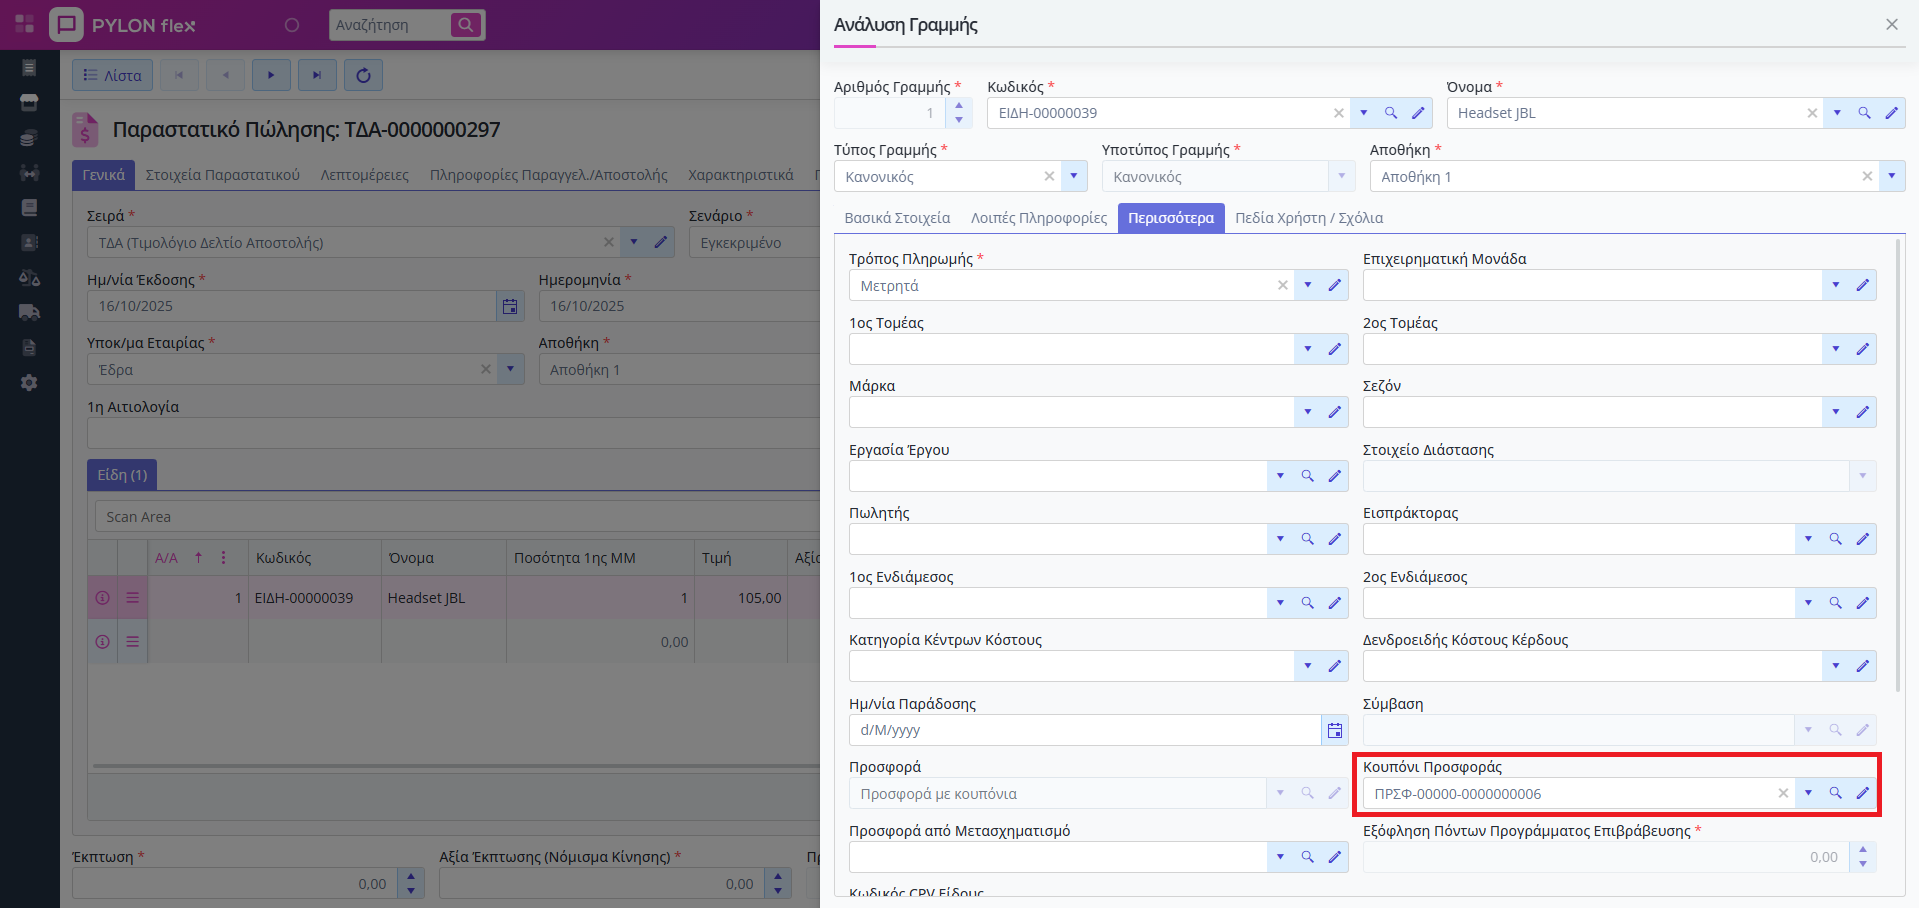
Task: Expand the Τύπος Γραμμής dropdown
Action: pos(1073,176)
